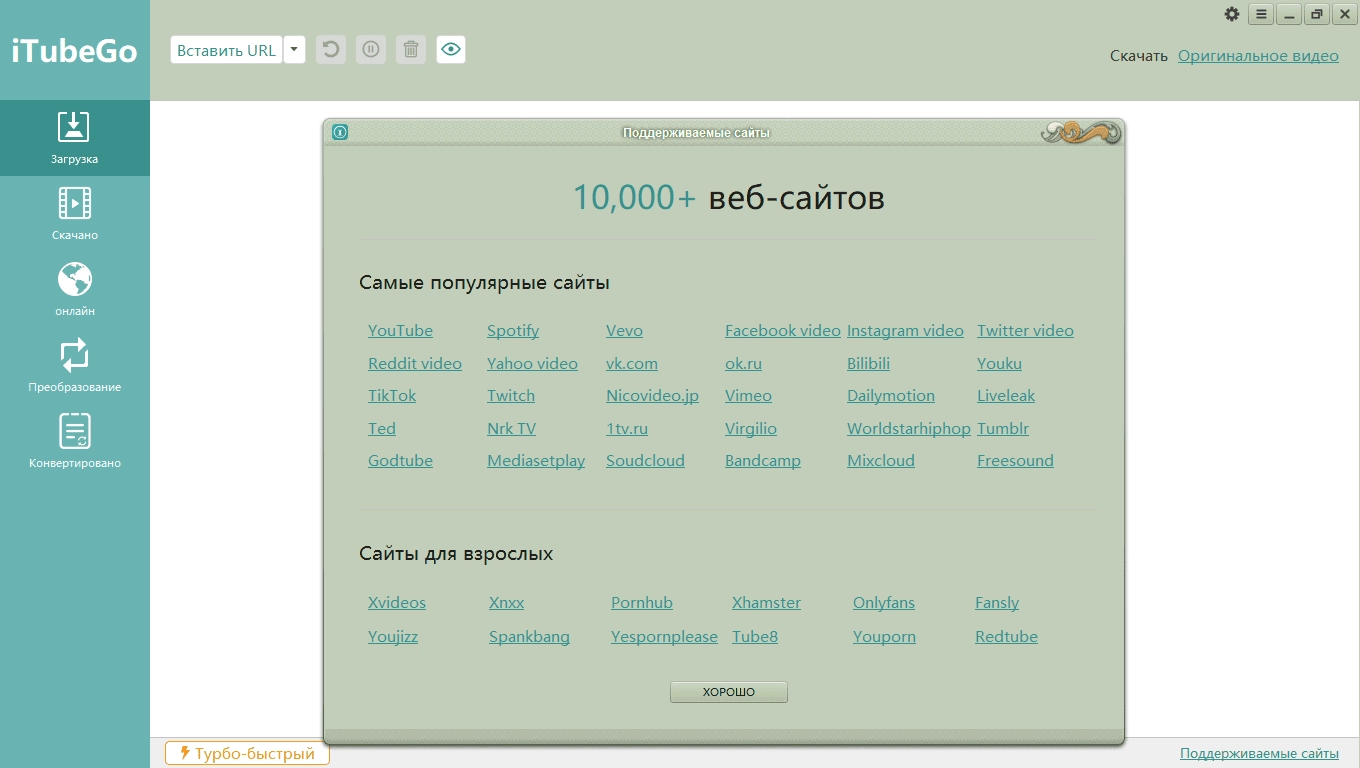Click the Вставить URL button
This screenshot has height=768, width=1360.
click(226, 50)
